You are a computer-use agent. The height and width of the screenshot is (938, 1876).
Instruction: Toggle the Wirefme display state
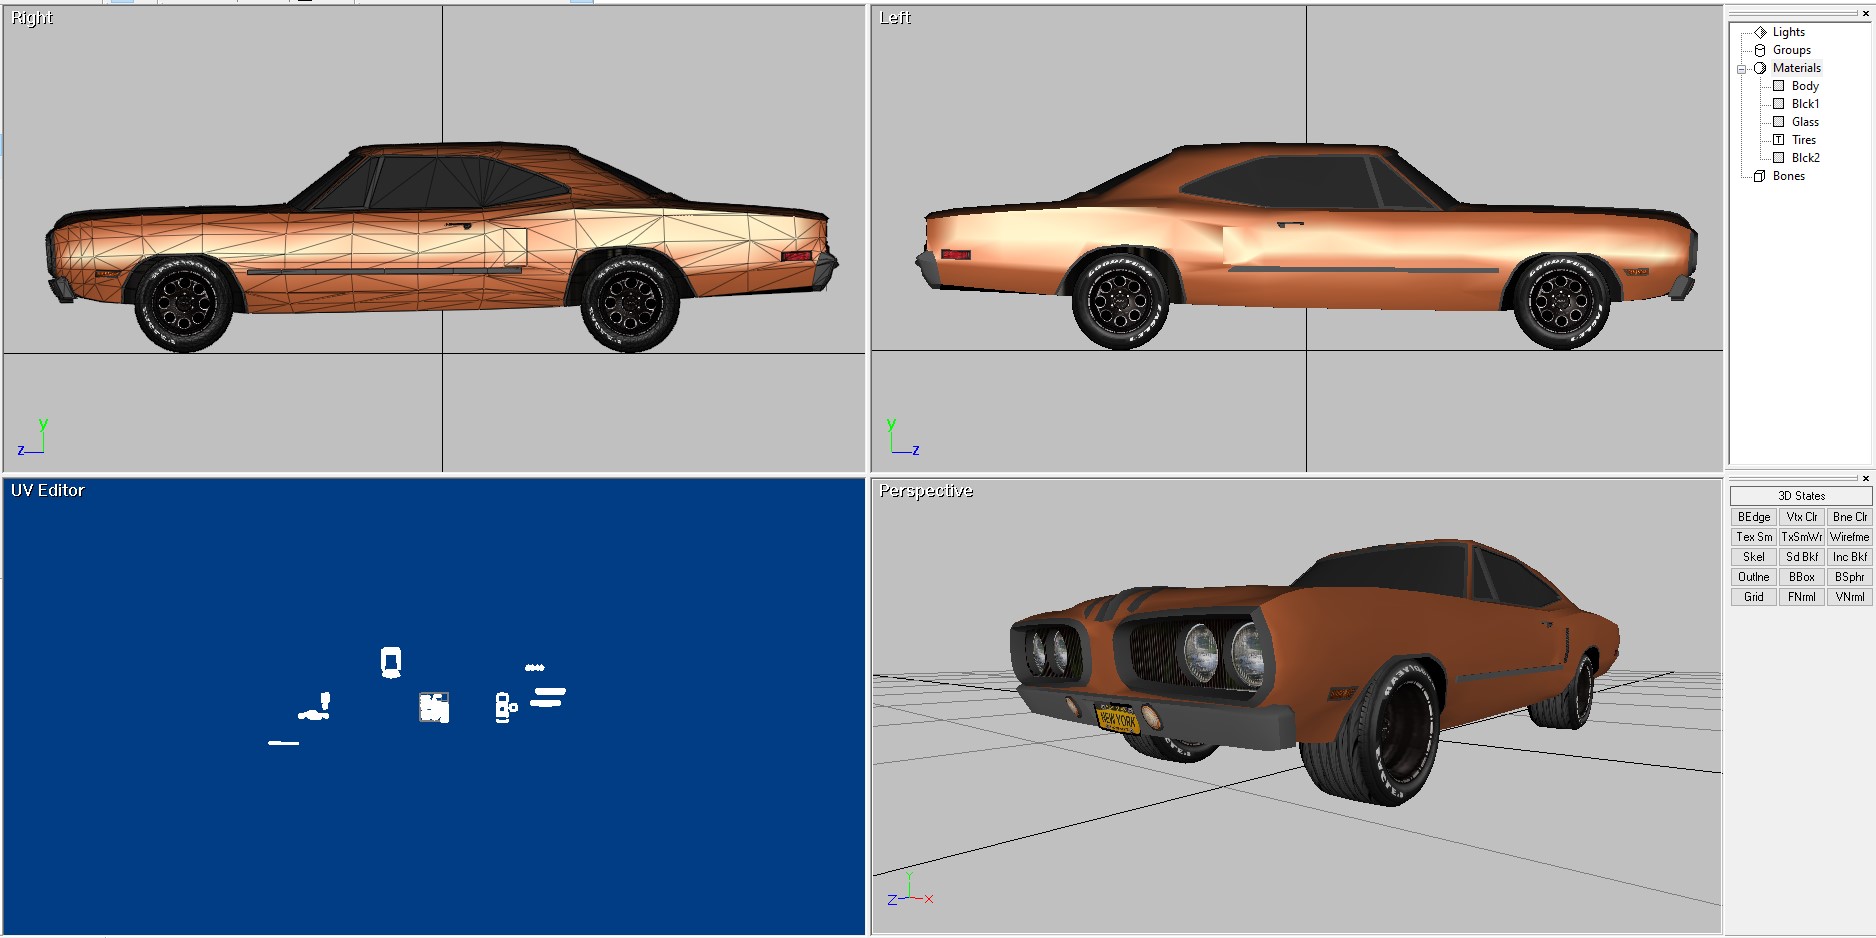[1849, 537]
